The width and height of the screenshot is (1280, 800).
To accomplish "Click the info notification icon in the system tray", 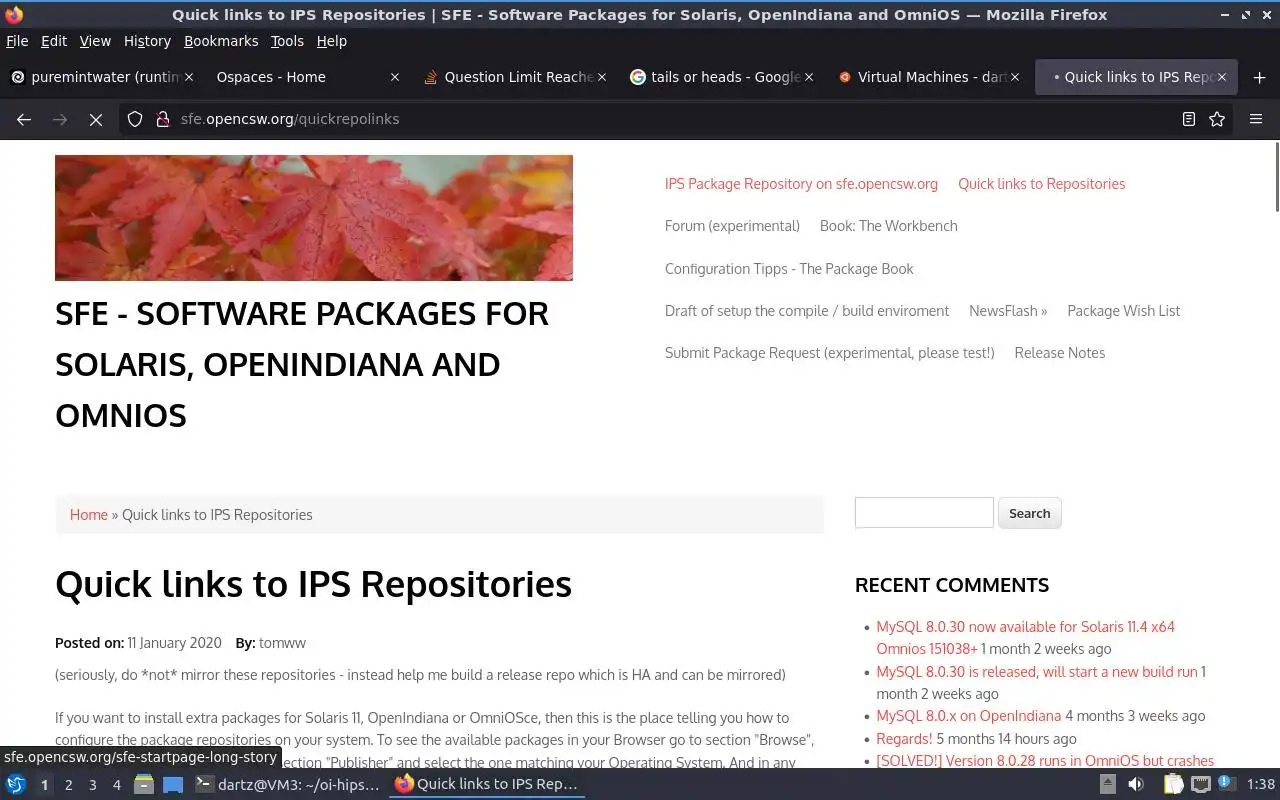I will pos(1227,784).
